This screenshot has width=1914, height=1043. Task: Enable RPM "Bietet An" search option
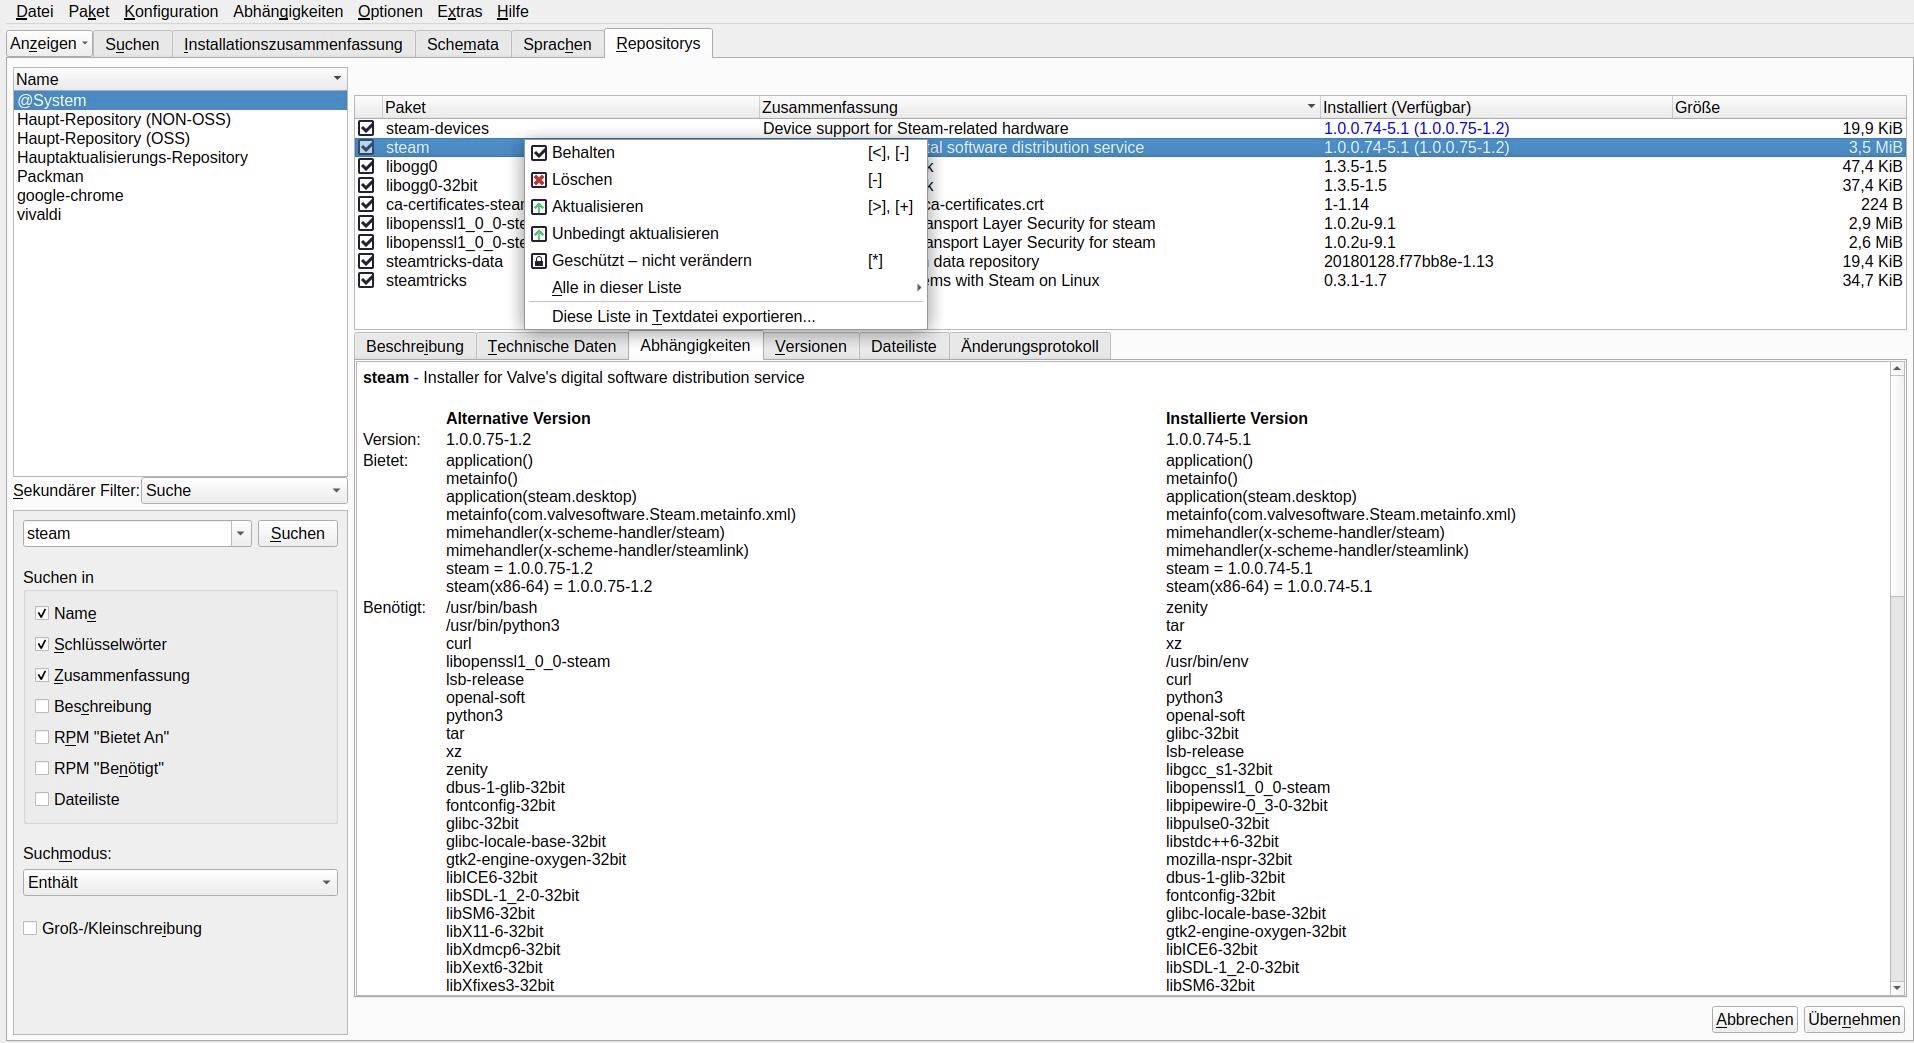42,737
